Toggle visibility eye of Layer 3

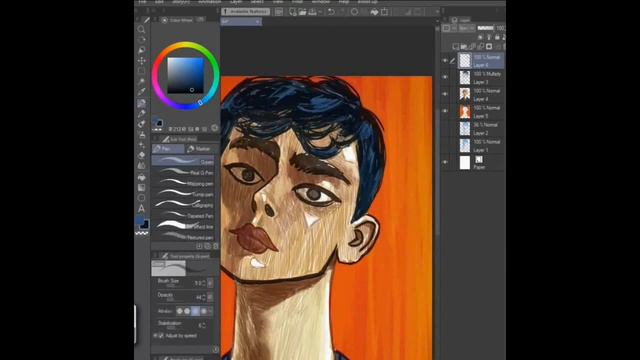click(445, 77)
